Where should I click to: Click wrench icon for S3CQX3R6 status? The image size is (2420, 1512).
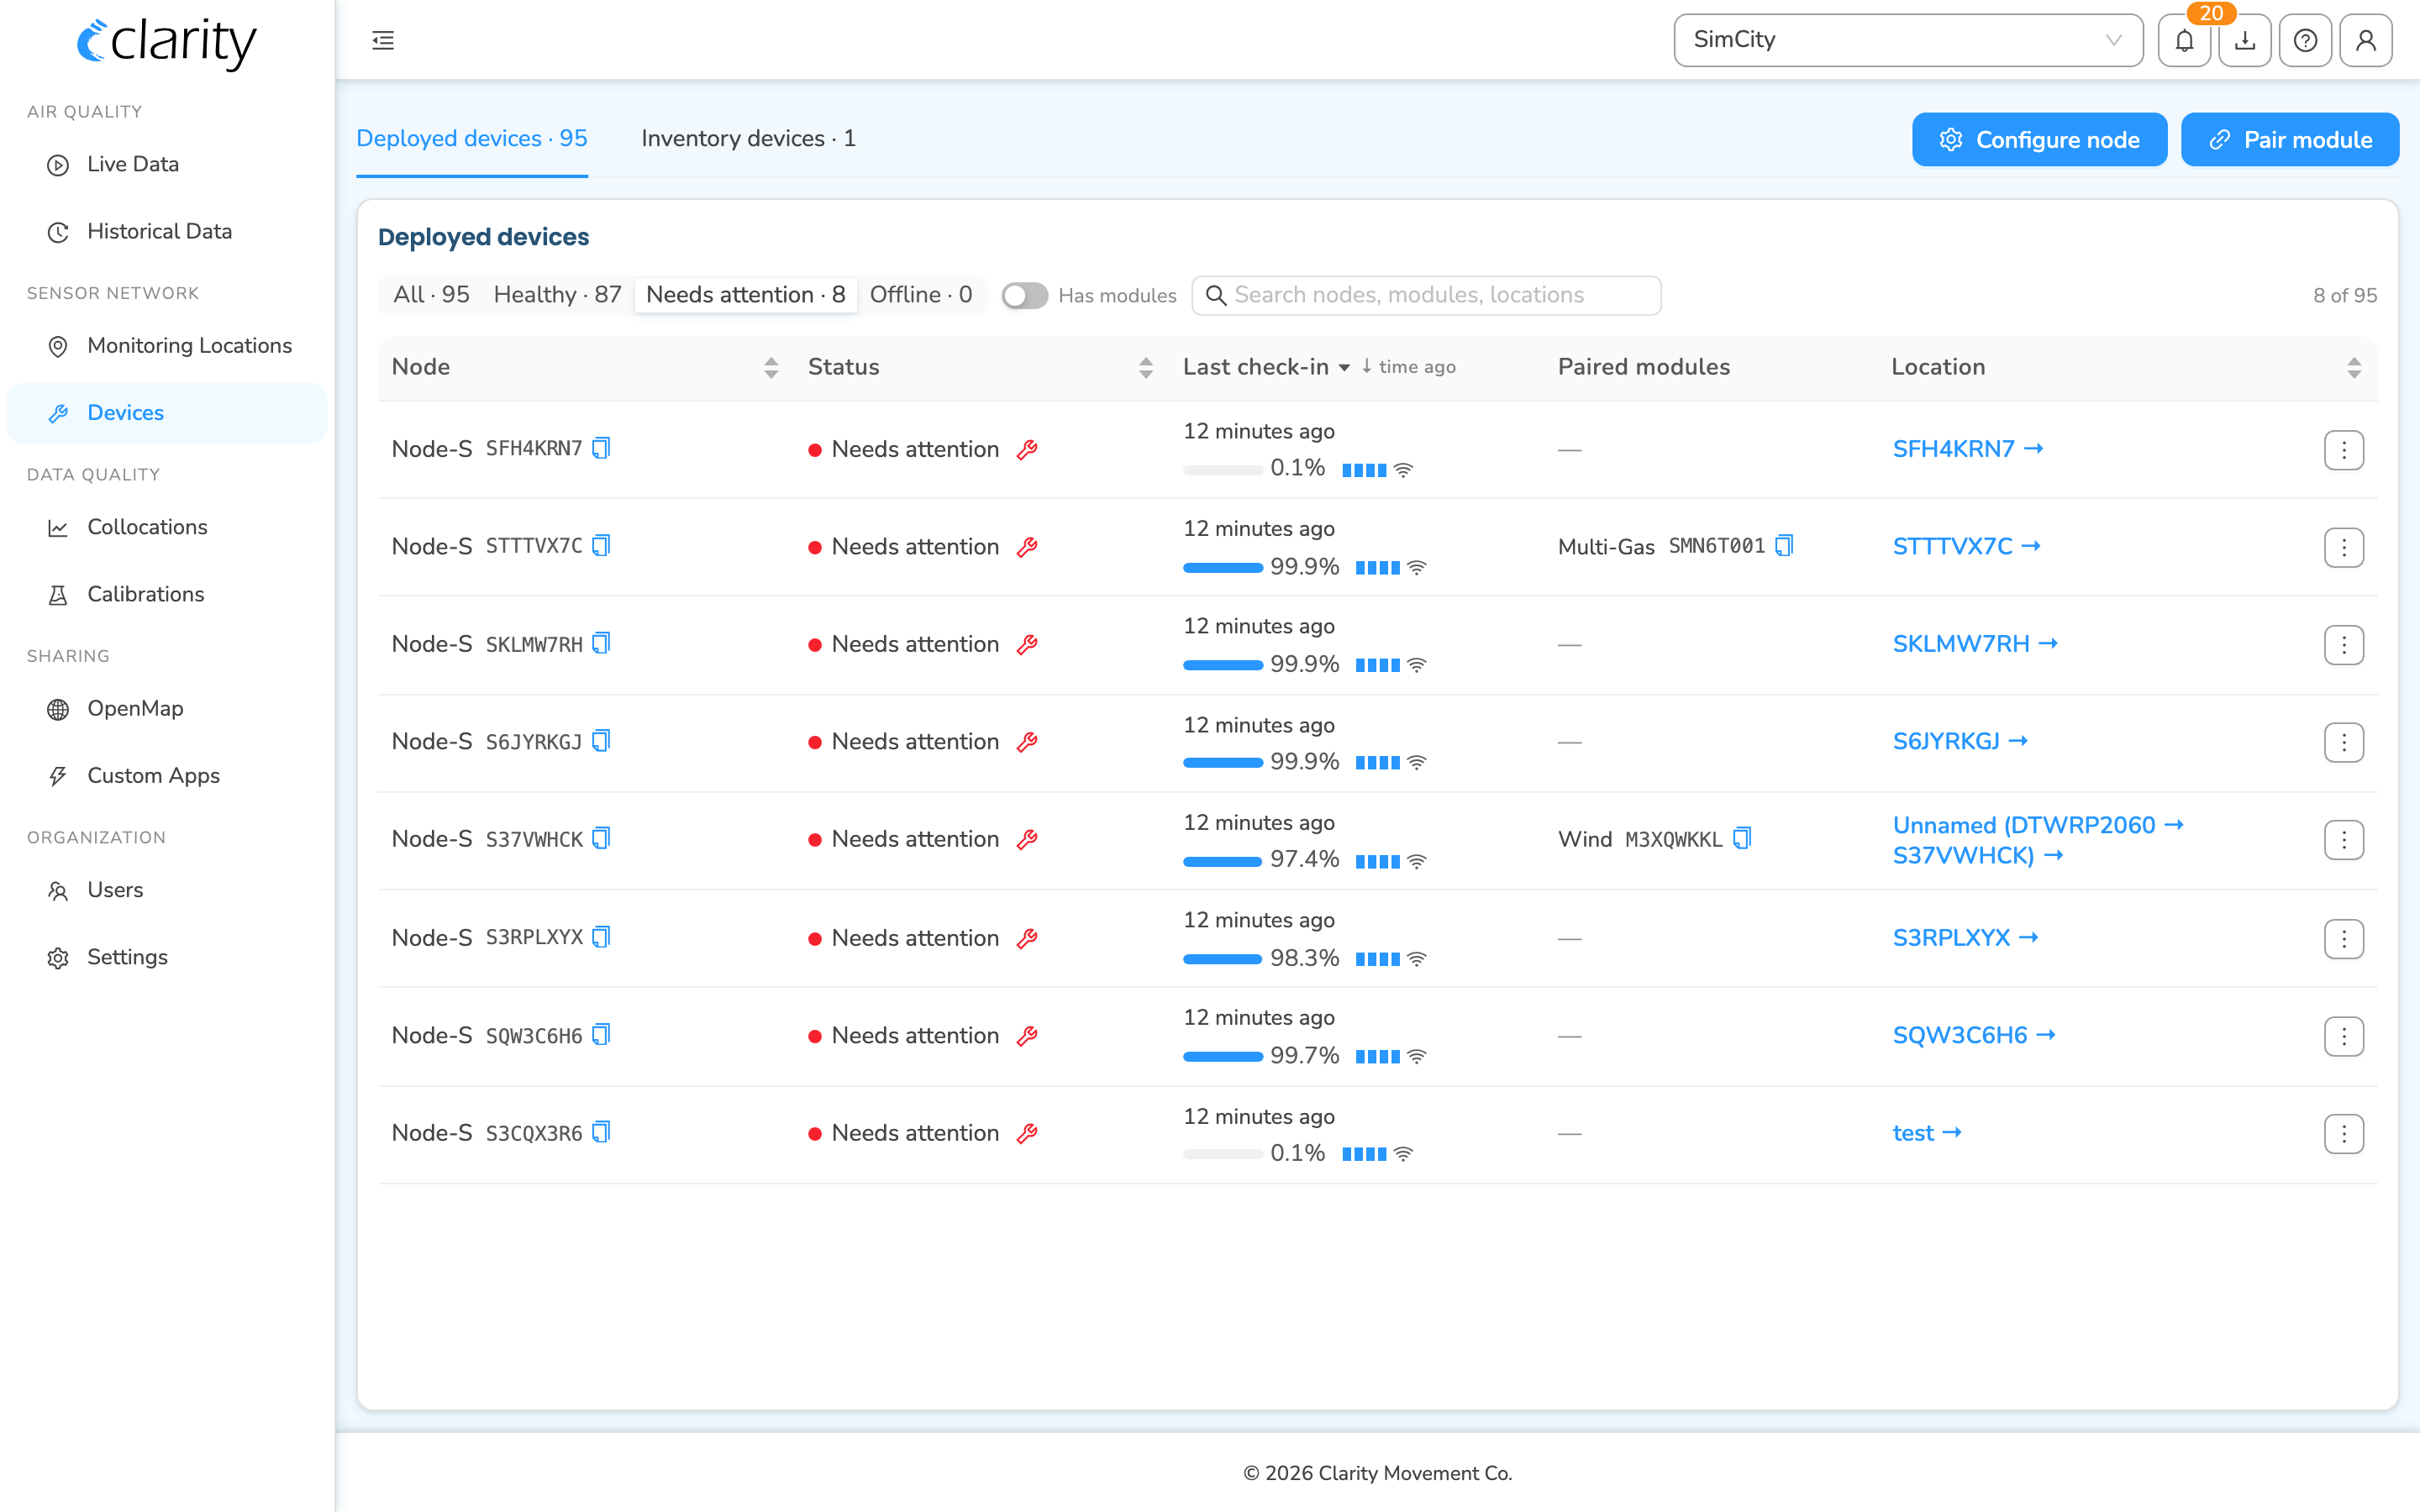pos(1027,1133)
